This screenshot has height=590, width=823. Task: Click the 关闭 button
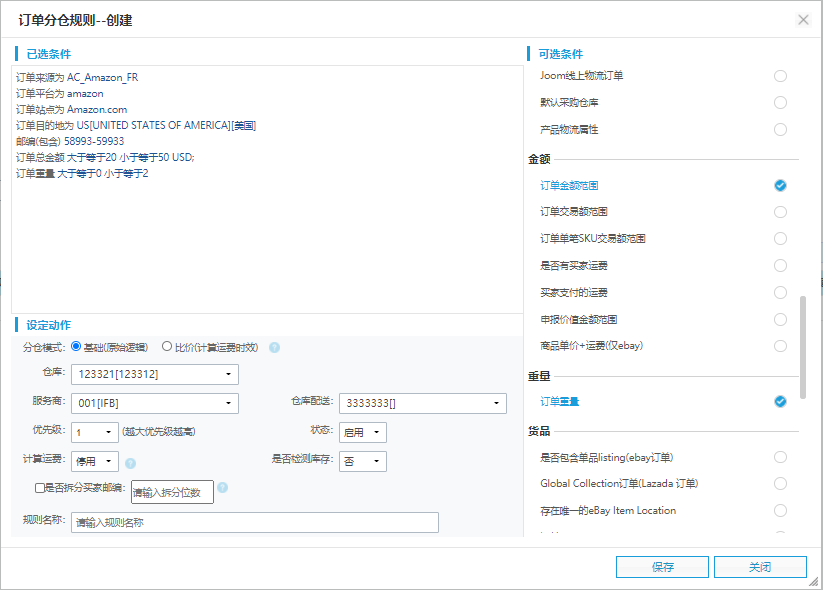point(760,566)
